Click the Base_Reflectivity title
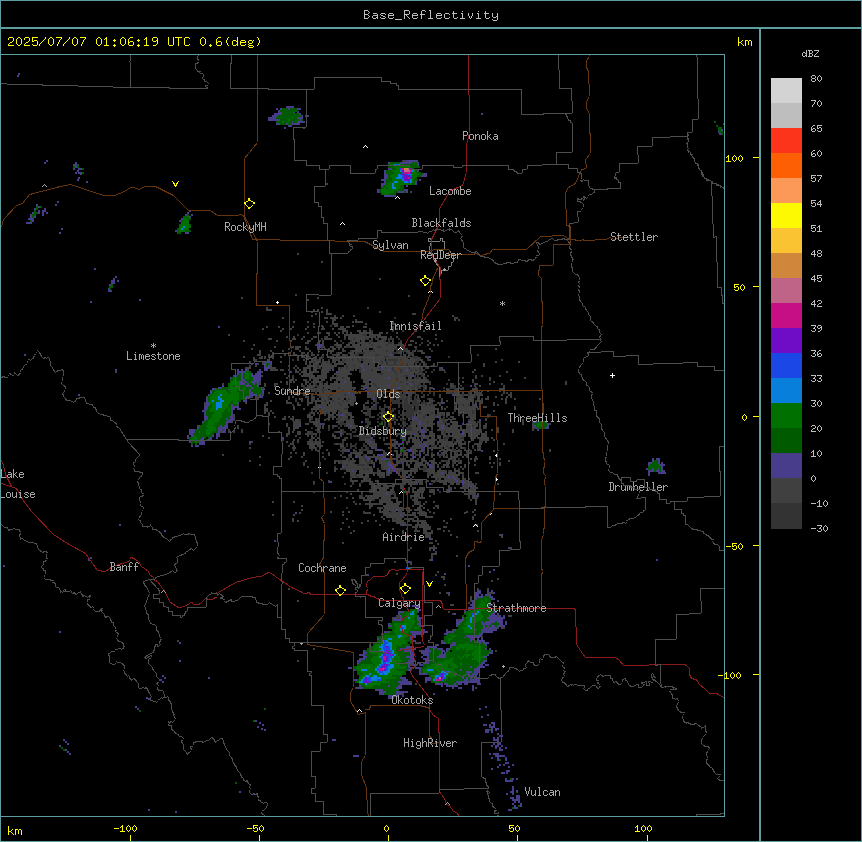This screenshot has height=842, width=862. [x=430, y=15]
